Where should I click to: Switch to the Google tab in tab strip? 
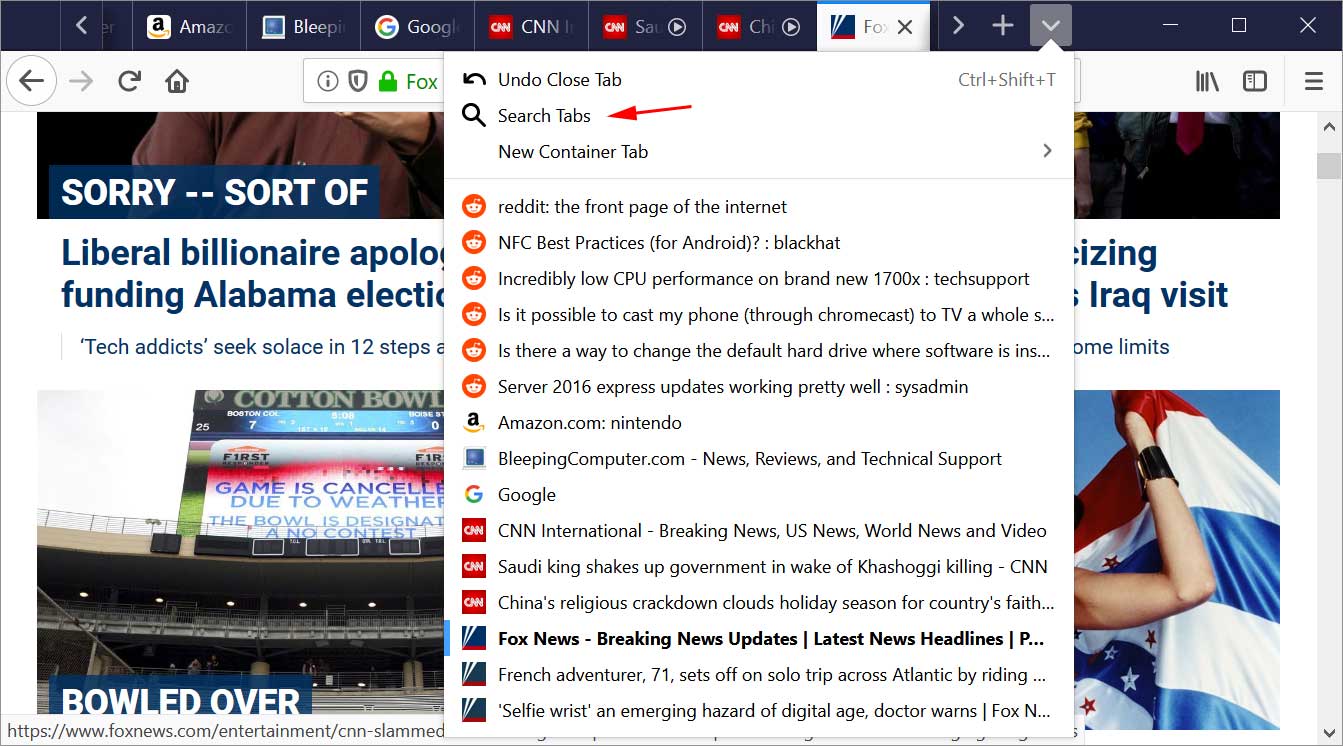tap(418, 27)
